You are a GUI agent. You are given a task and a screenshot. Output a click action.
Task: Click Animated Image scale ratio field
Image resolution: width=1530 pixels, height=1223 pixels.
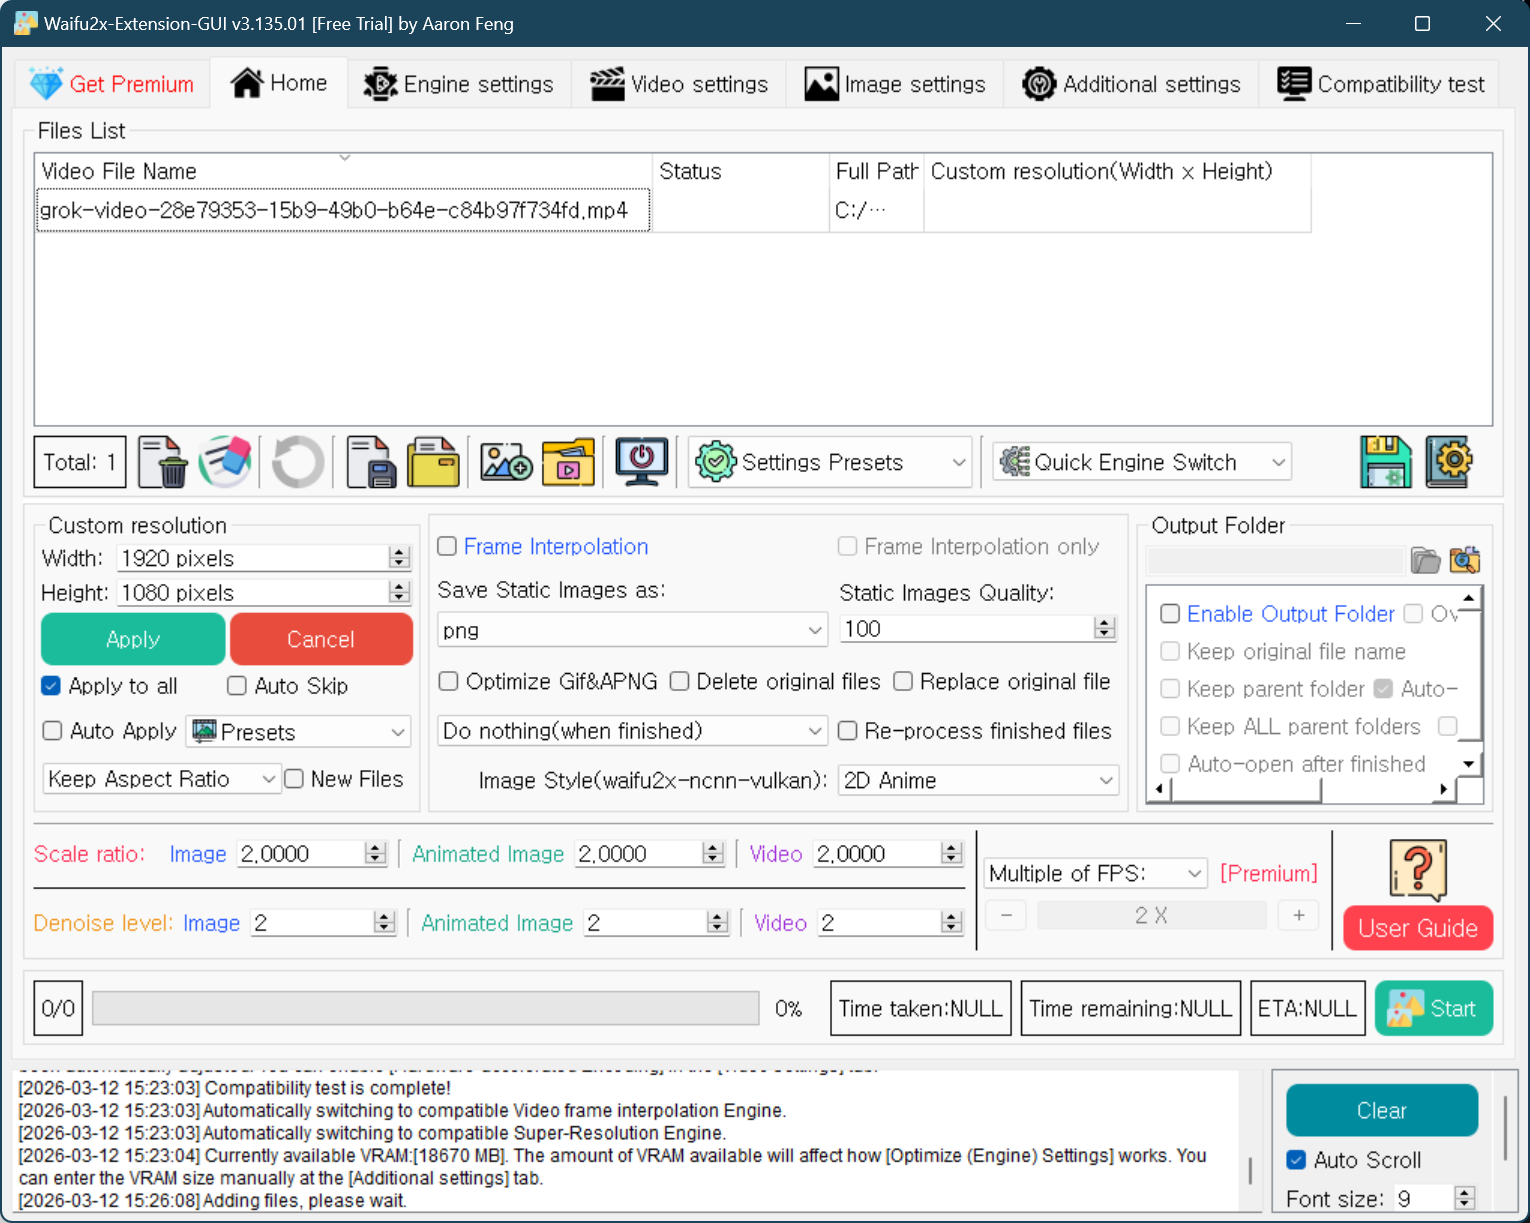pos(639,854)
